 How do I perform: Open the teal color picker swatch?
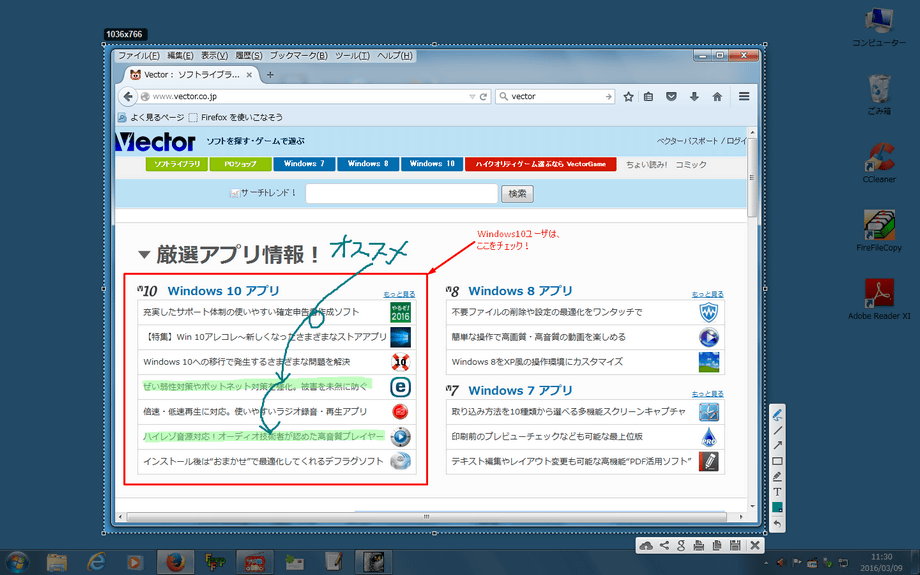pos(777,508)
